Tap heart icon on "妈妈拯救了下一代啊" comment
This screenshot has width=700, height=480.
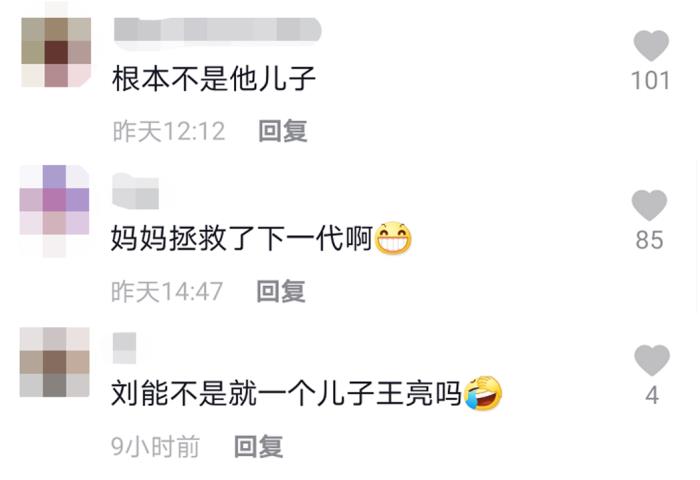click(649, 205)
